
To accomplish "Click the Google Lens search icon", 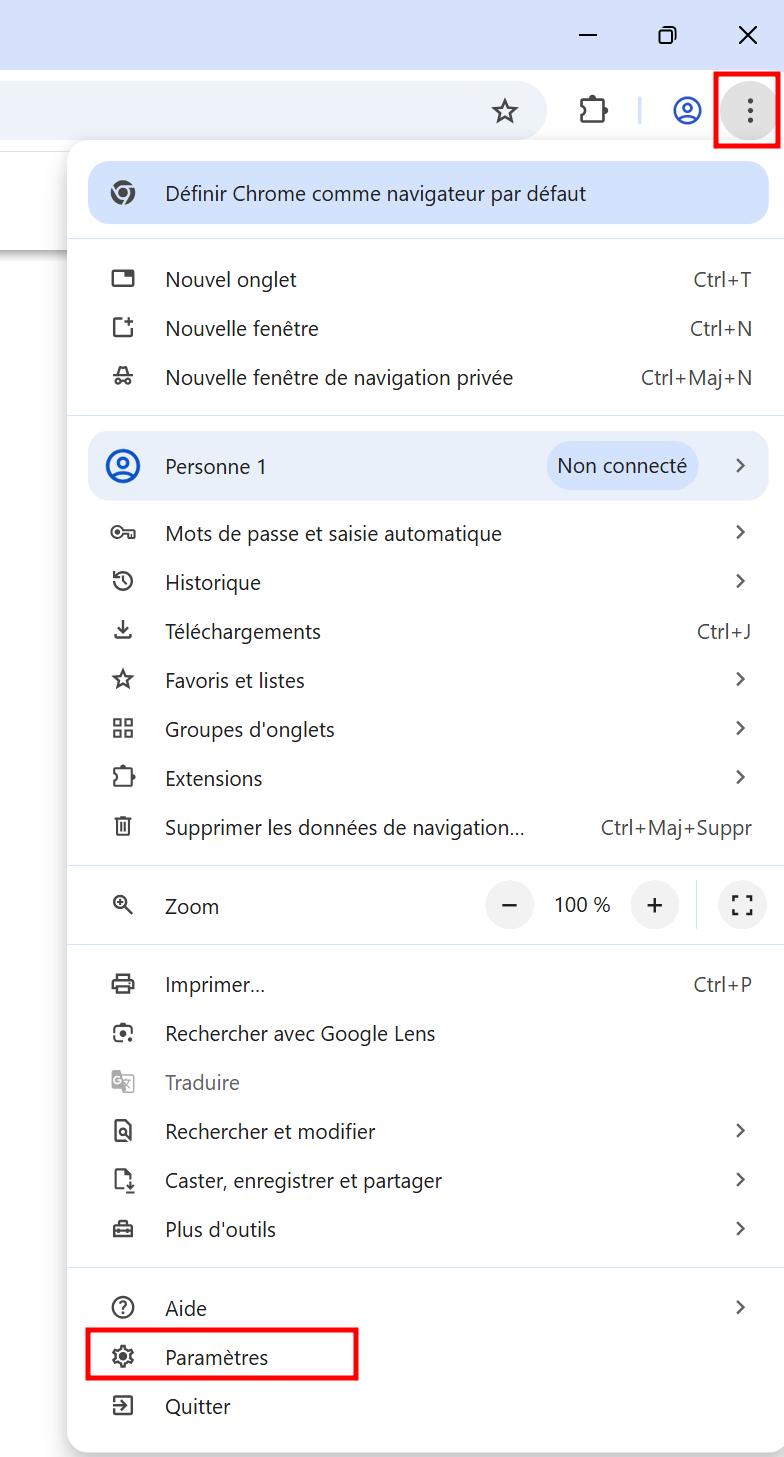I will point(123,1033).
